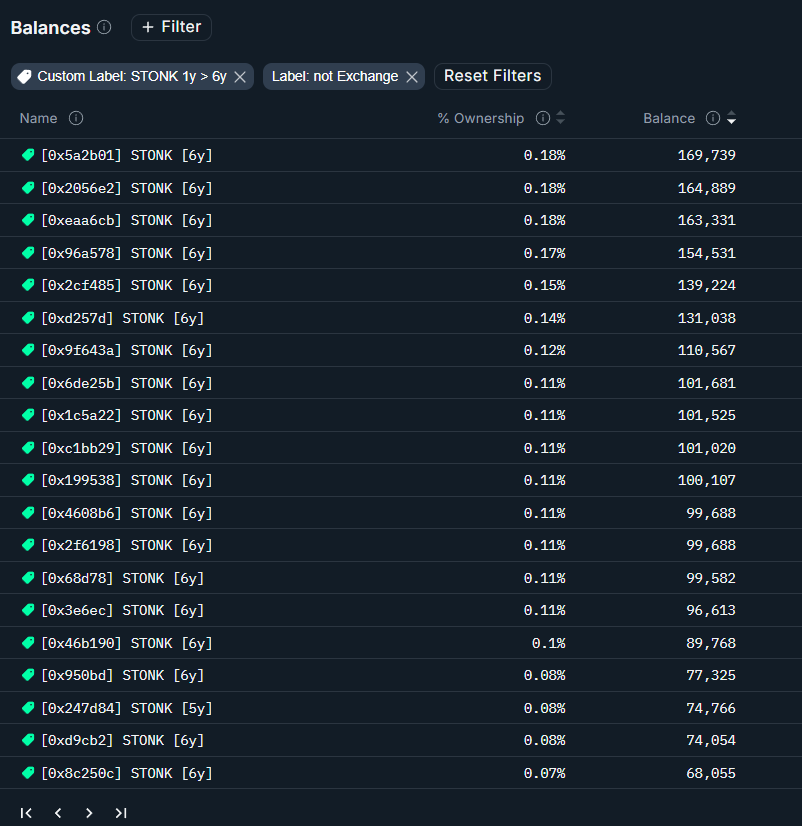The image size is (802, 826).
Task: Click the tag icon of 0x199538 row
Action: point(28,480)
